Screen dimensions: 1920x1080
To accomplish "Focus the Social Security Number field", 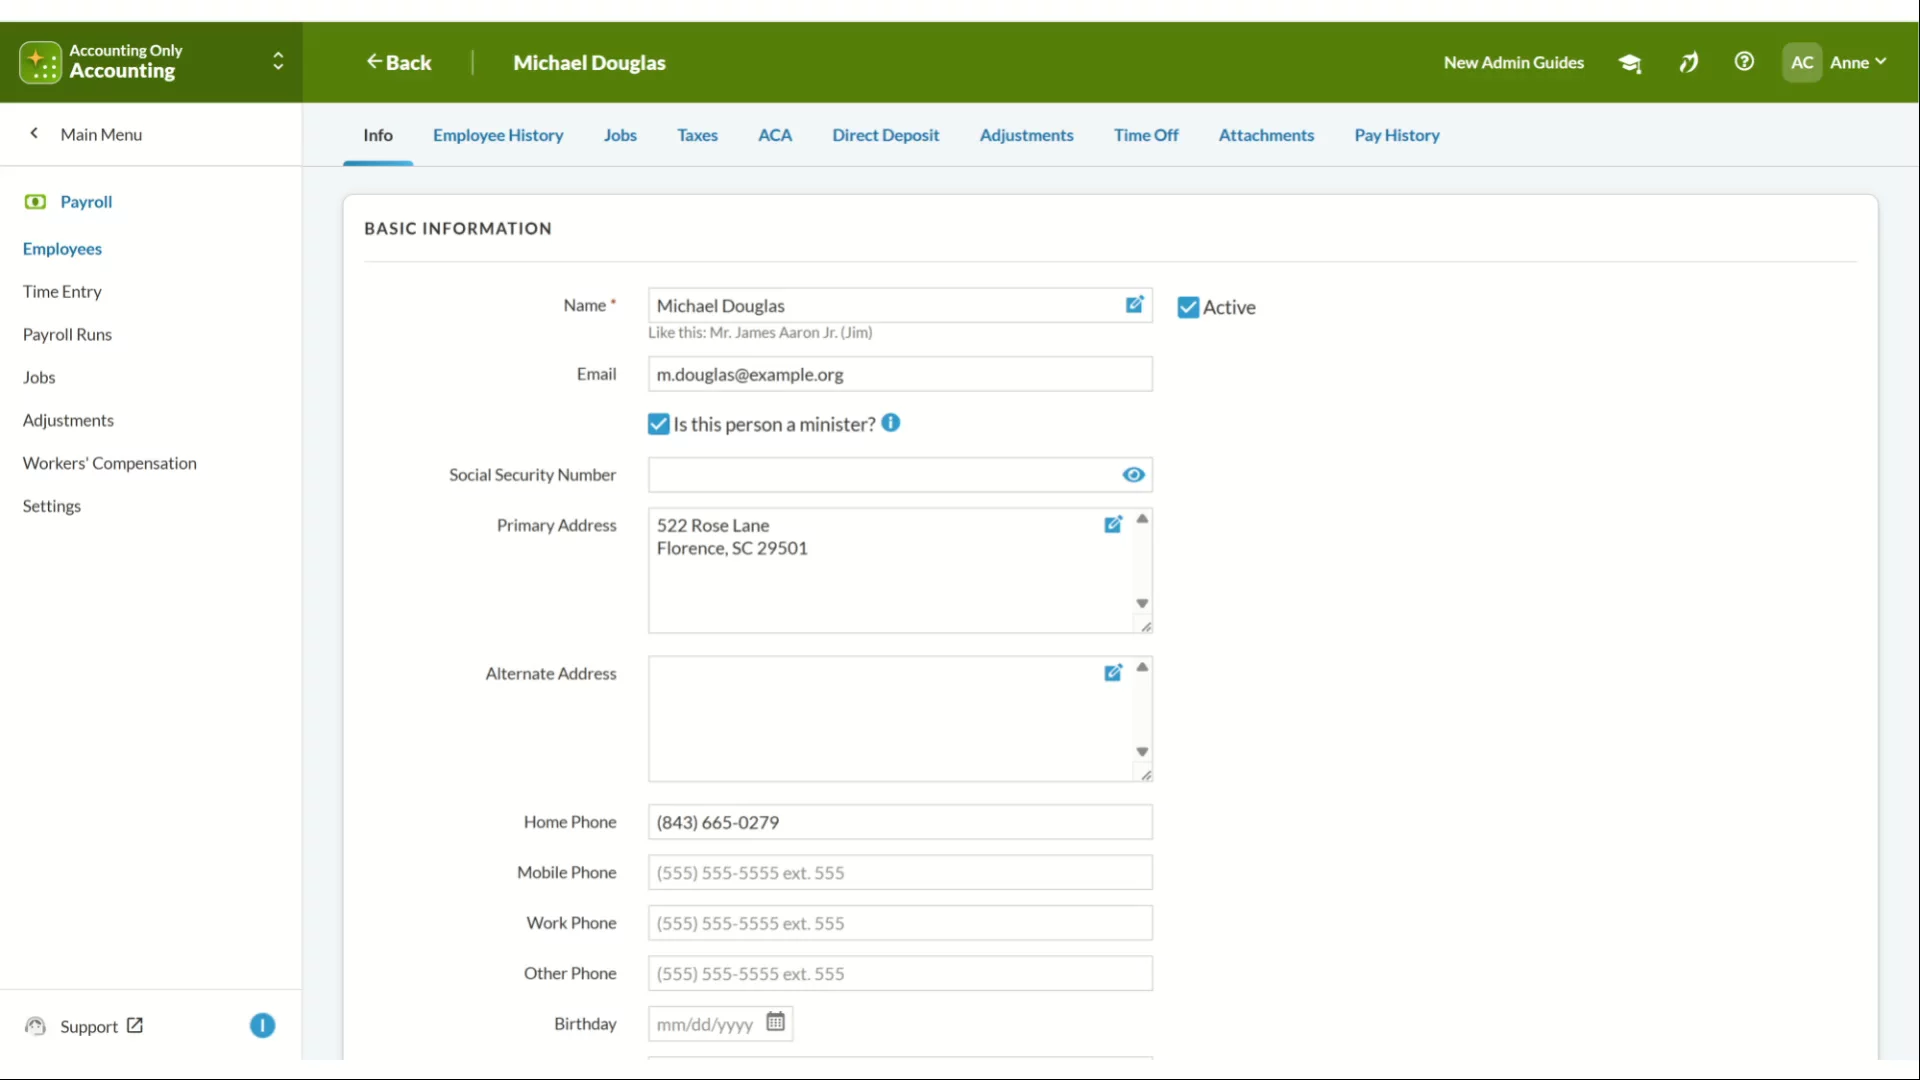I will click(x=900, y=475).
